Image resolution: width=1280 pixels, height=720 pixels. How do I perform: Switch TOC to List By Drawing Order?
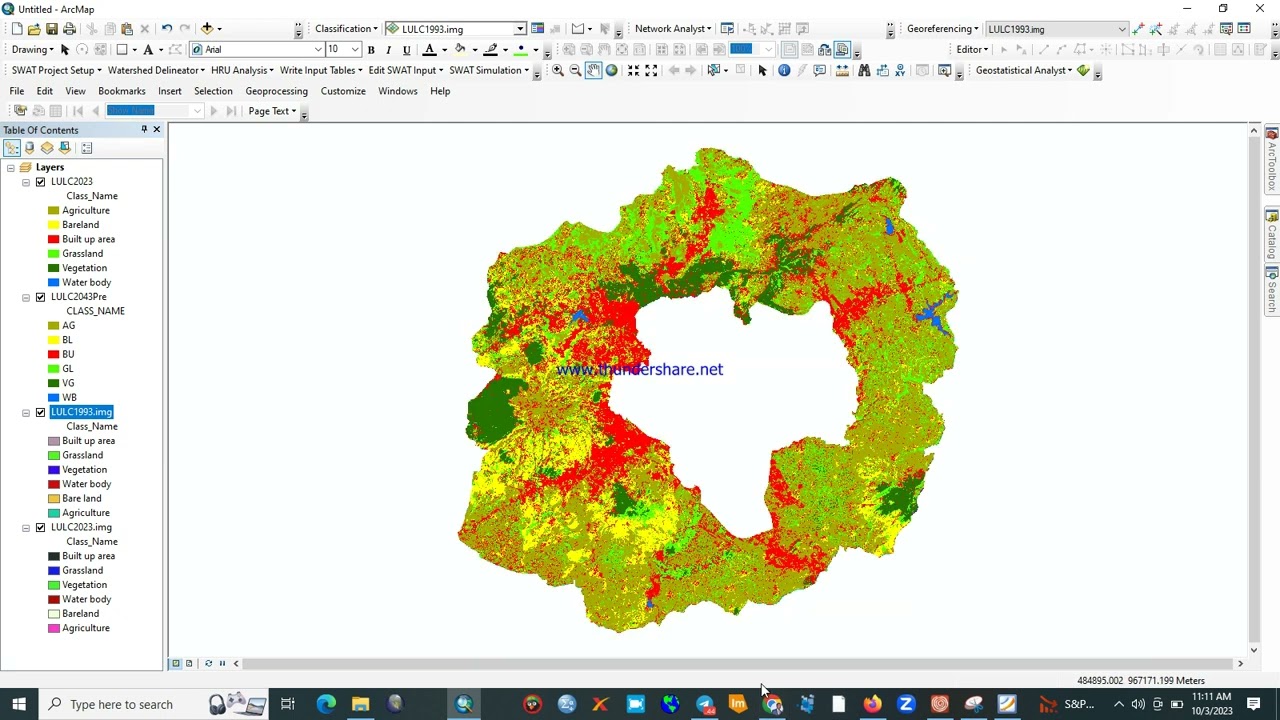pyautogui.click(x=11, y=148)
